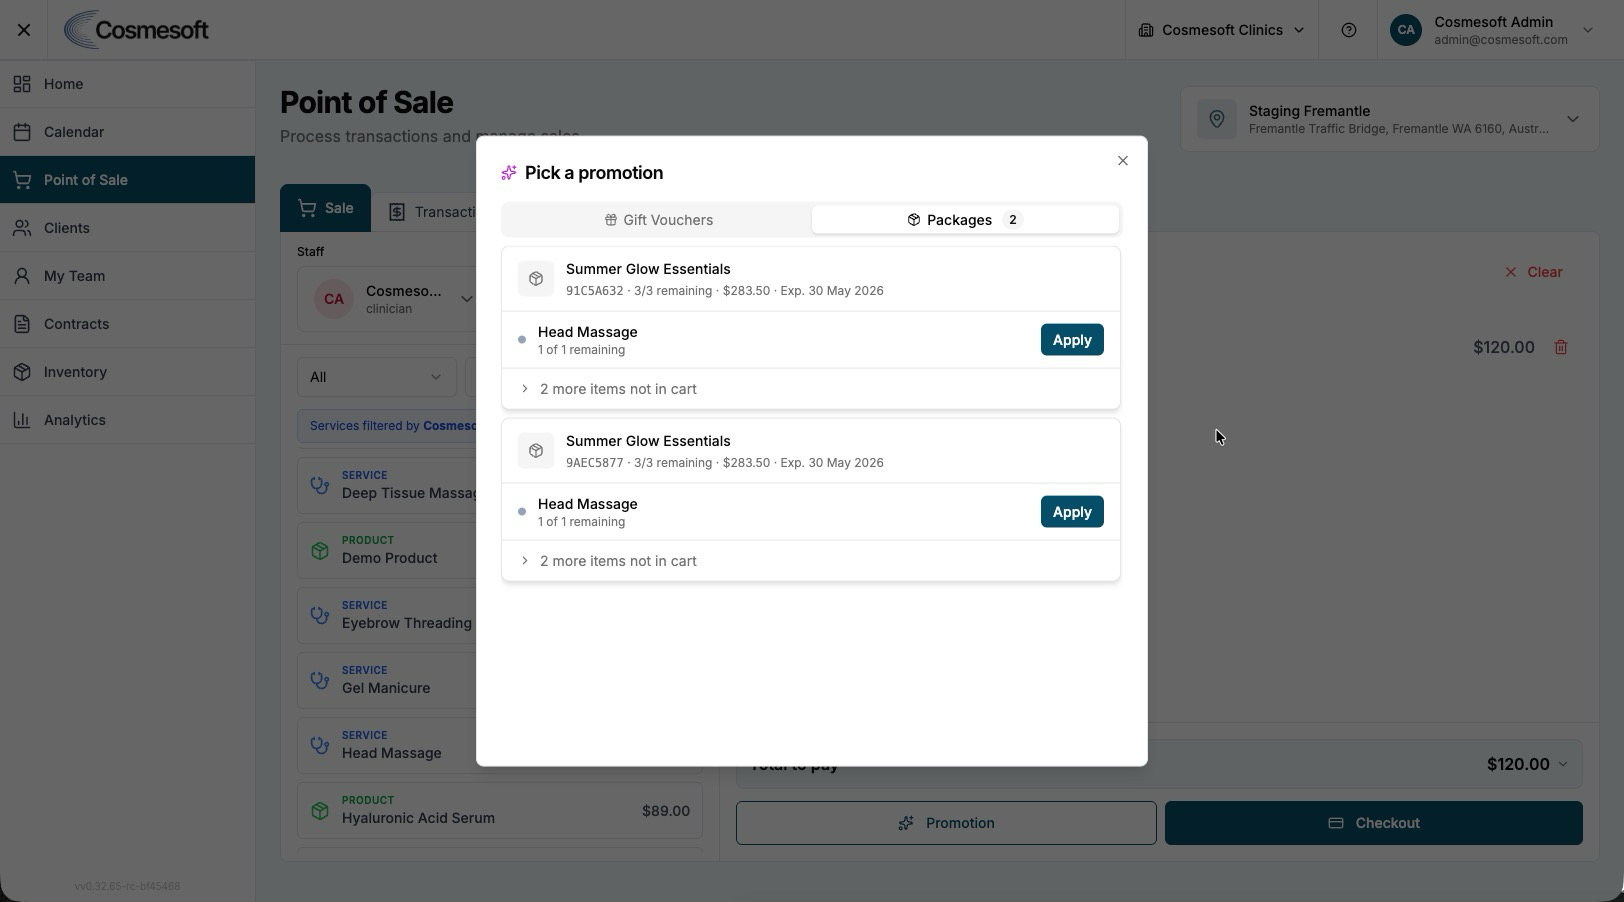Select the Packages tab
The image size is (1624, 902).
965,220
